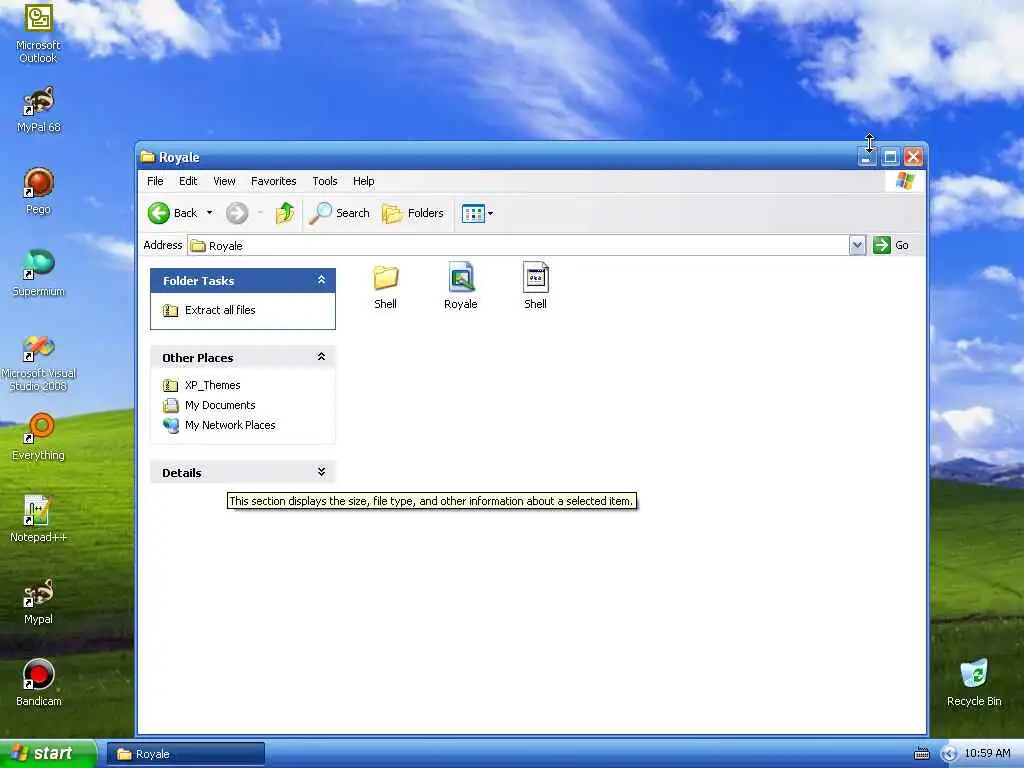
Task: Click the Windows flag logo
Action: pyautogui.click(x=905, y=181)
